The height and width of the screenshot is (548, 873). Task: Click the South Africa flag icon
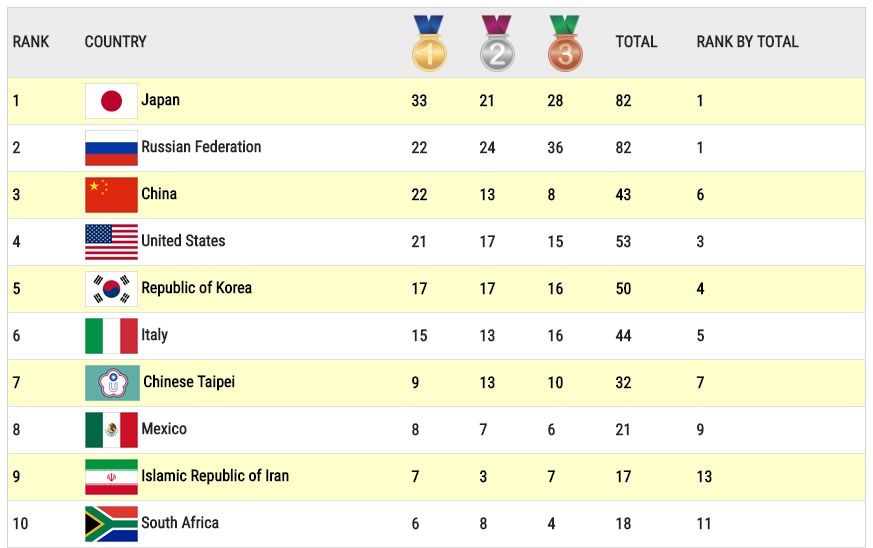[111, 523]
